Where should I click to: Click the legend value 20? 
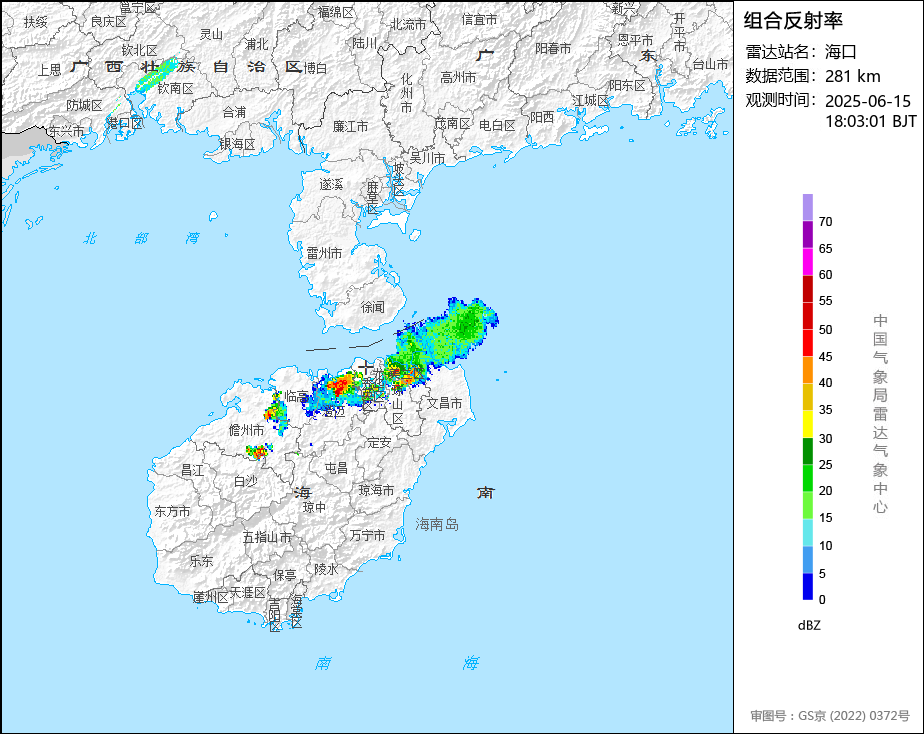pyautogui.click(x=826, y=491)
